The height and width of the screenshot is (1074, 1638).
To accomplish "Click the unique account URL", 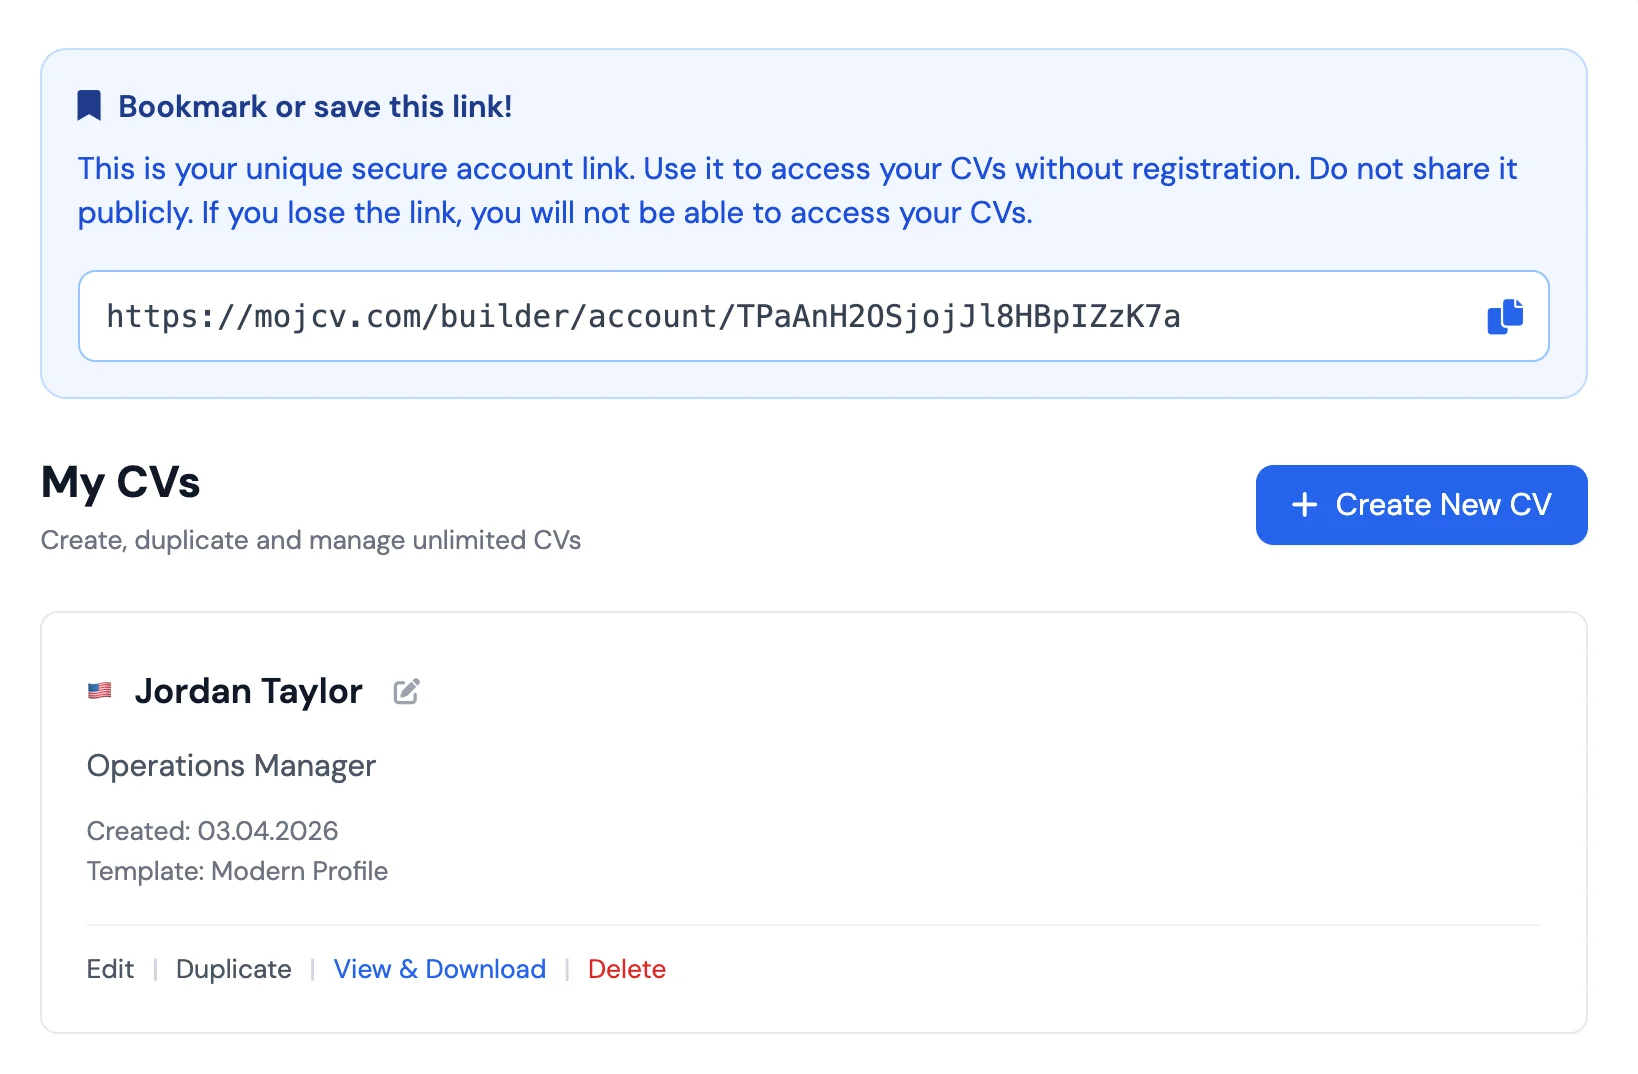I will click(x=643, y=316).
